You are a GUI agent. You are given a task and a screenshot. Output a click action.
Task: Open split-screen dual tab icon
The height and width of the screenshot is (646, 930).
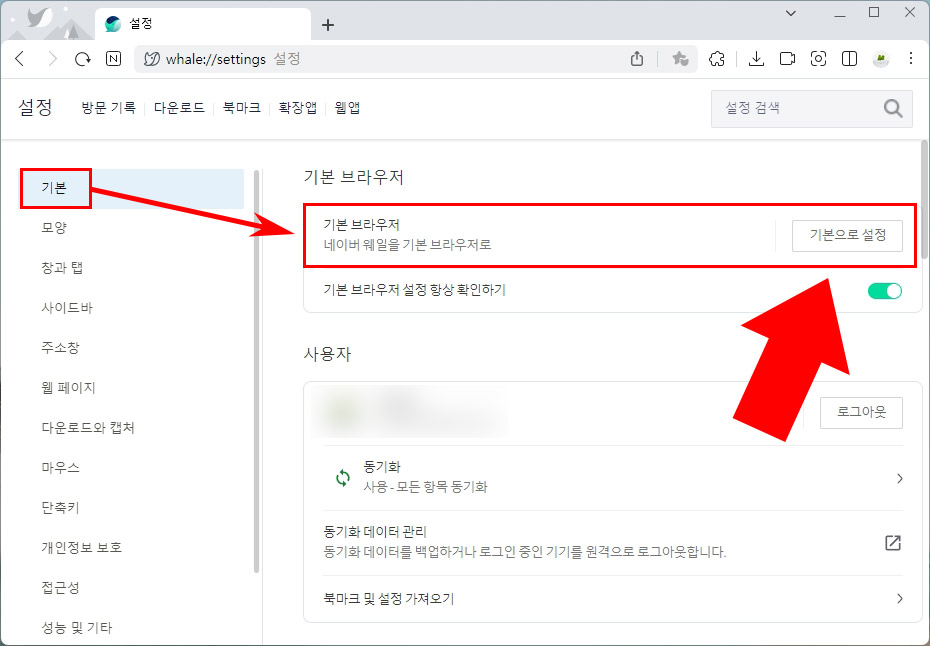[849, 59]
